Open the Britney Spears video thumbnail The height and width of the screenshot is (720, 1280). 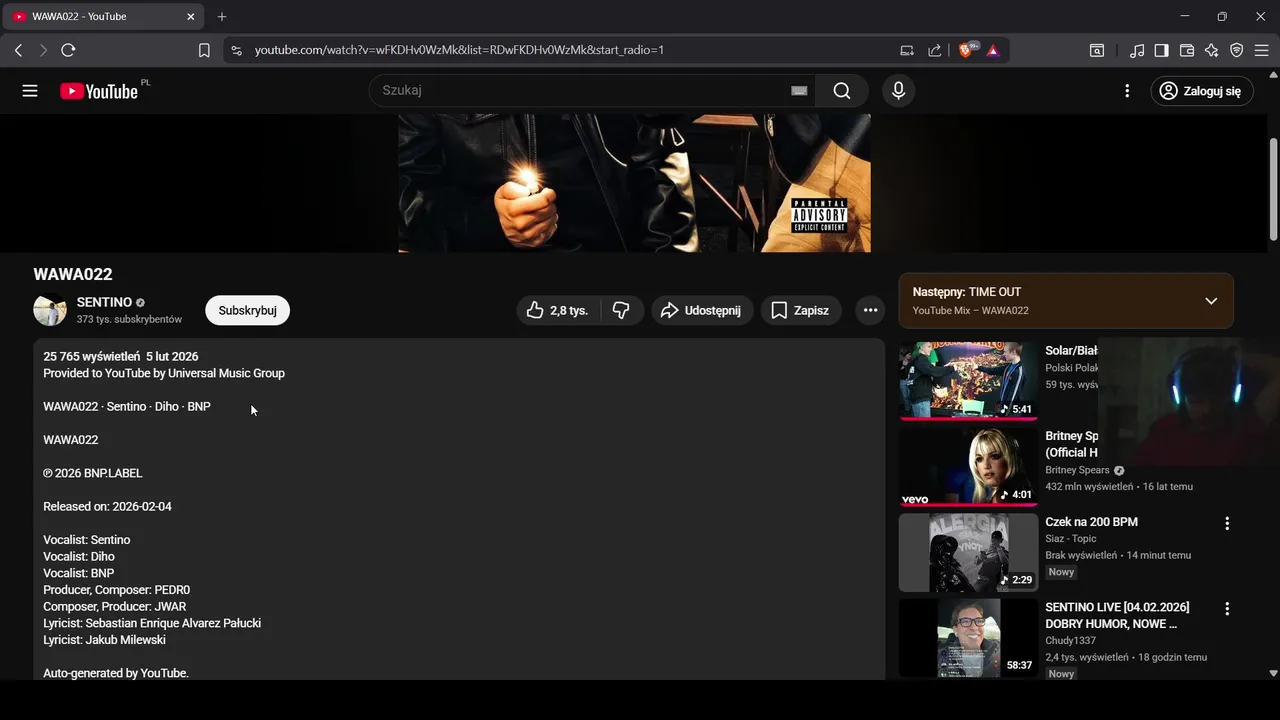click(x=968, y=467)
